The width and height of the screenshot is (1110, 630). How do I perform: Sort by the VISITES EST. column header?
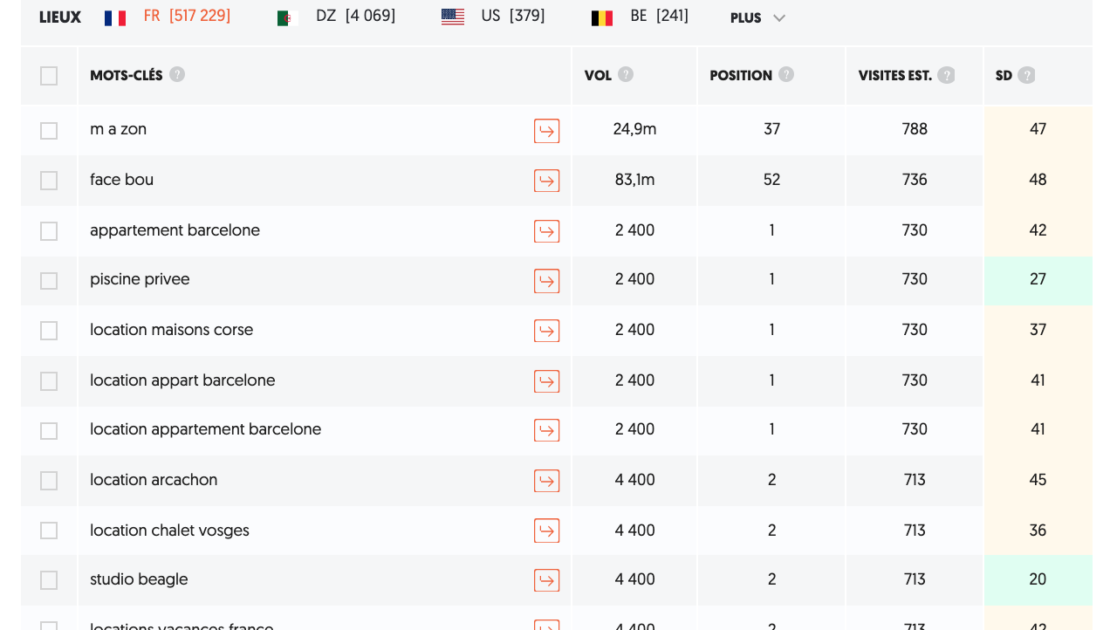click(894, 75)
